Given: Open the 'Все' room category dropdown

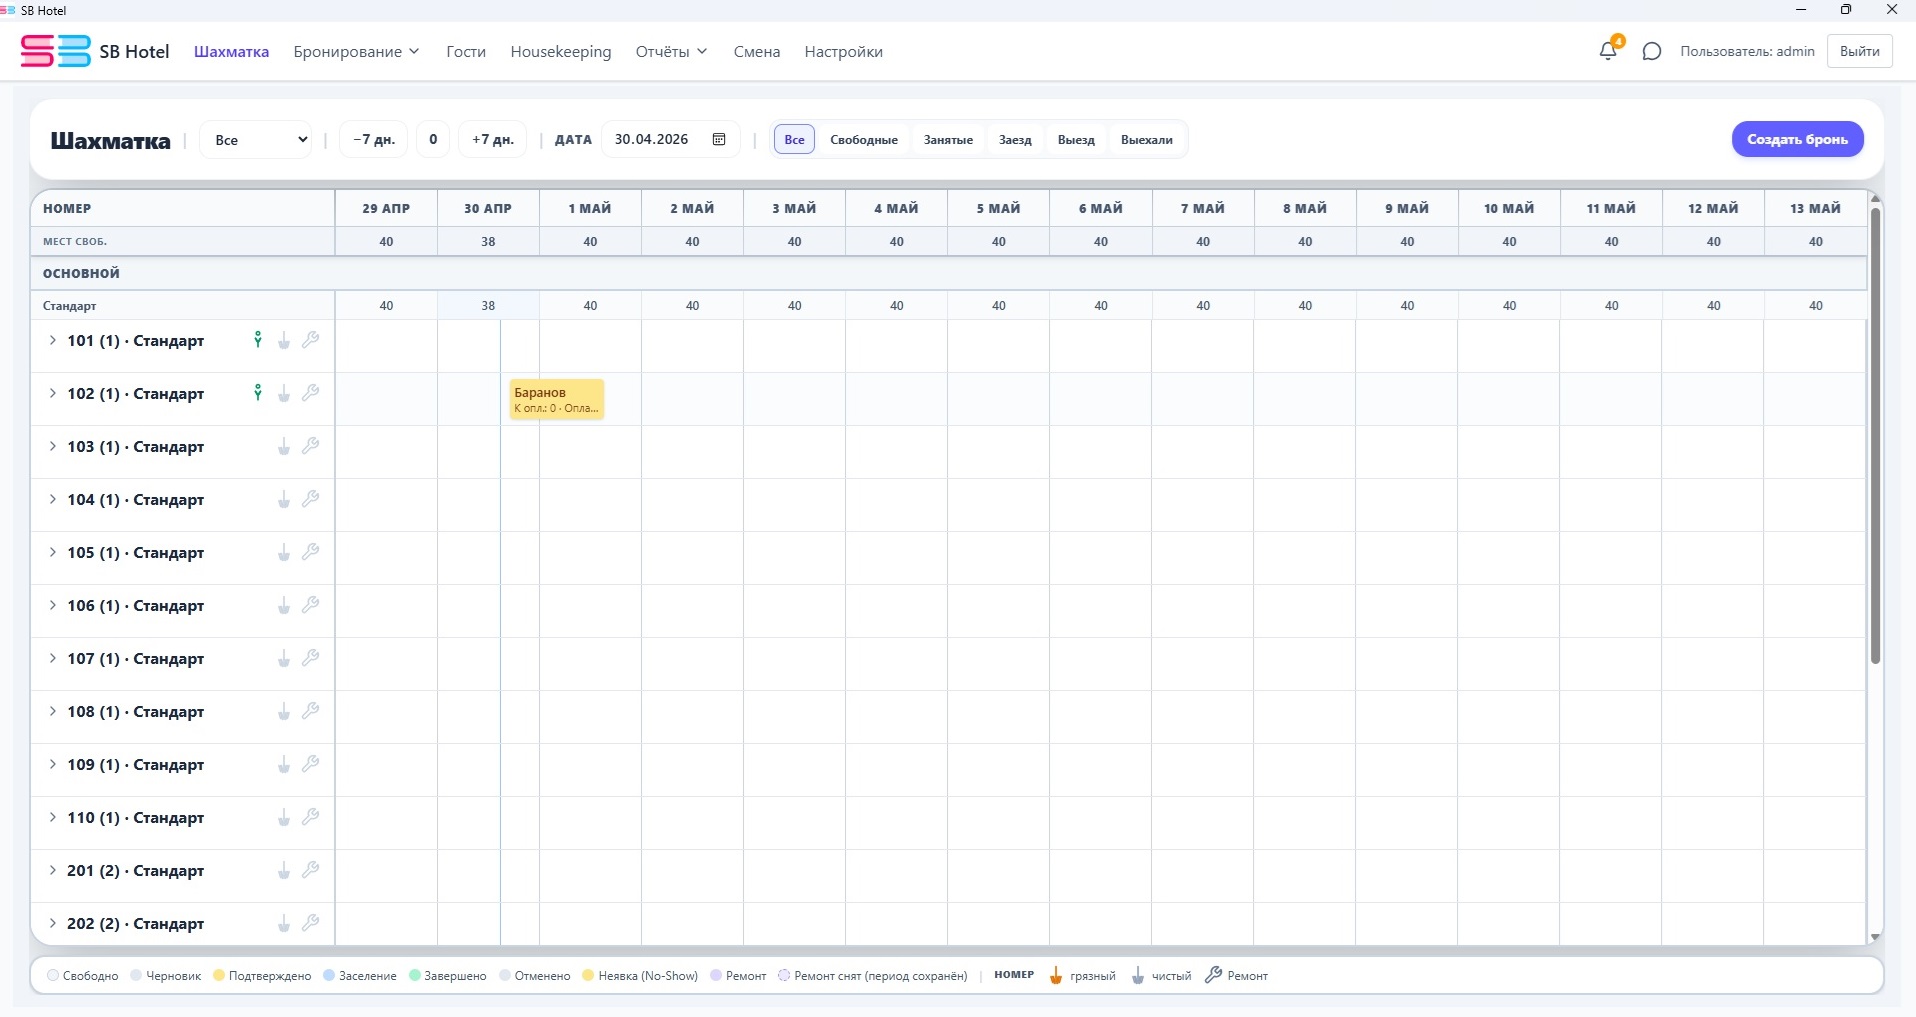Looking at the screenshot, I should [x=257, y=140].
